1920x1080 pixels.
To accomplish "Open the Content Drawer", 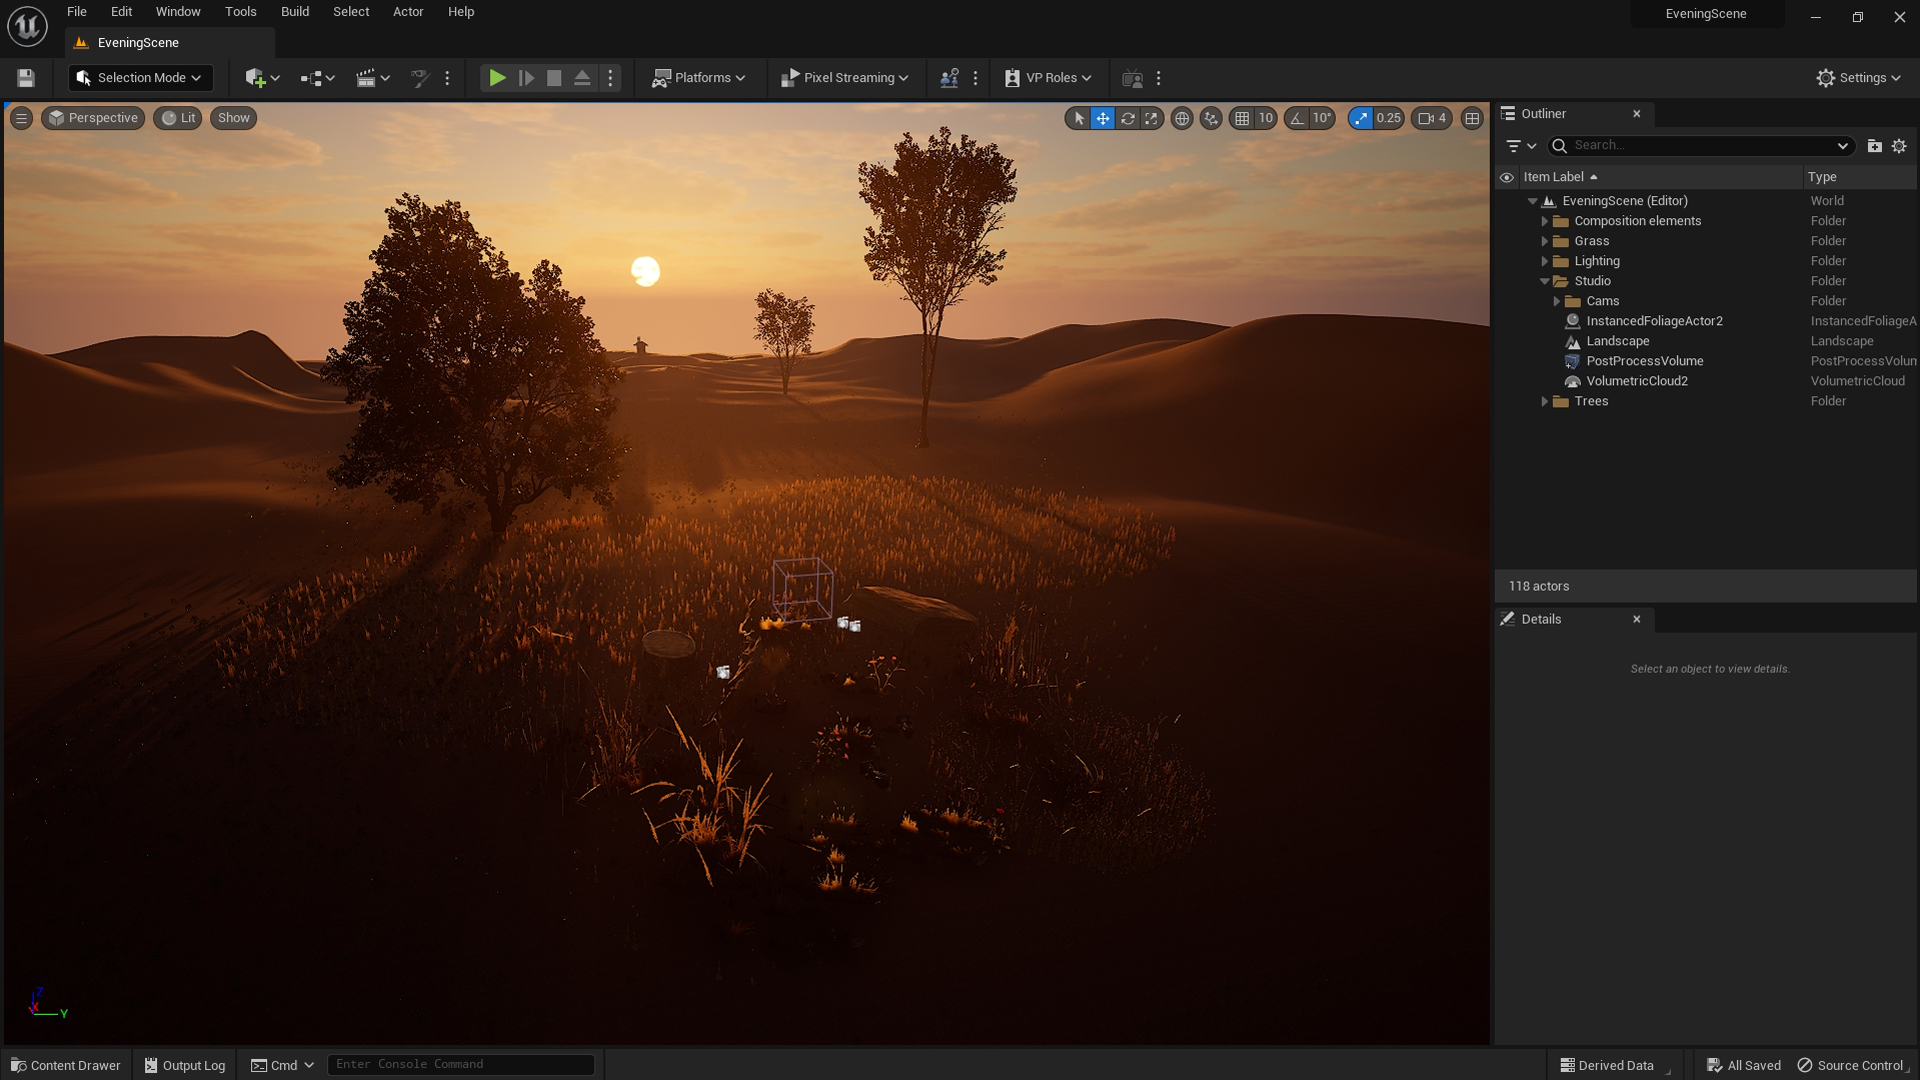I will [66, 1065].
